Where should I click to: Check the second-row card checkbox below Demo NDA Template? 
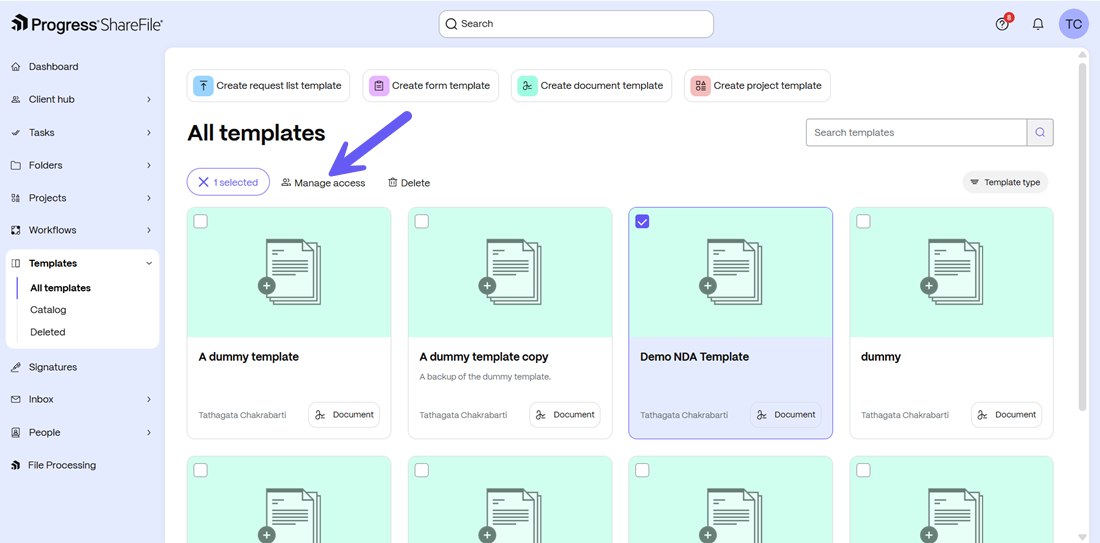tap(642, 470)
